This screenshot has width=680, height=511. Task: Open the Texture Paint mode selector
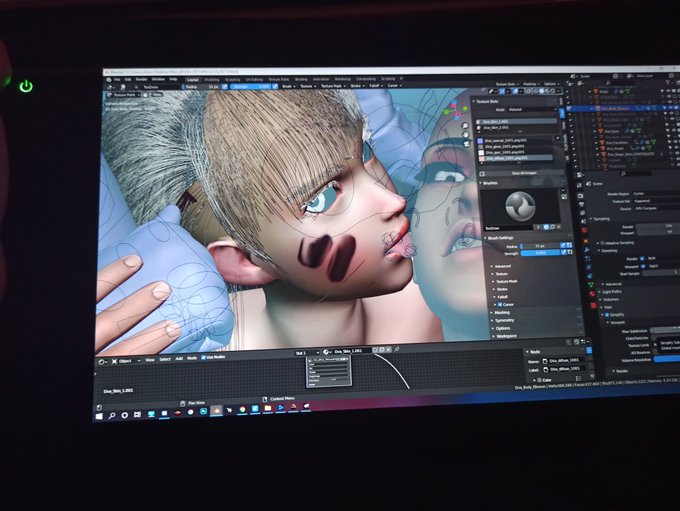124,95
